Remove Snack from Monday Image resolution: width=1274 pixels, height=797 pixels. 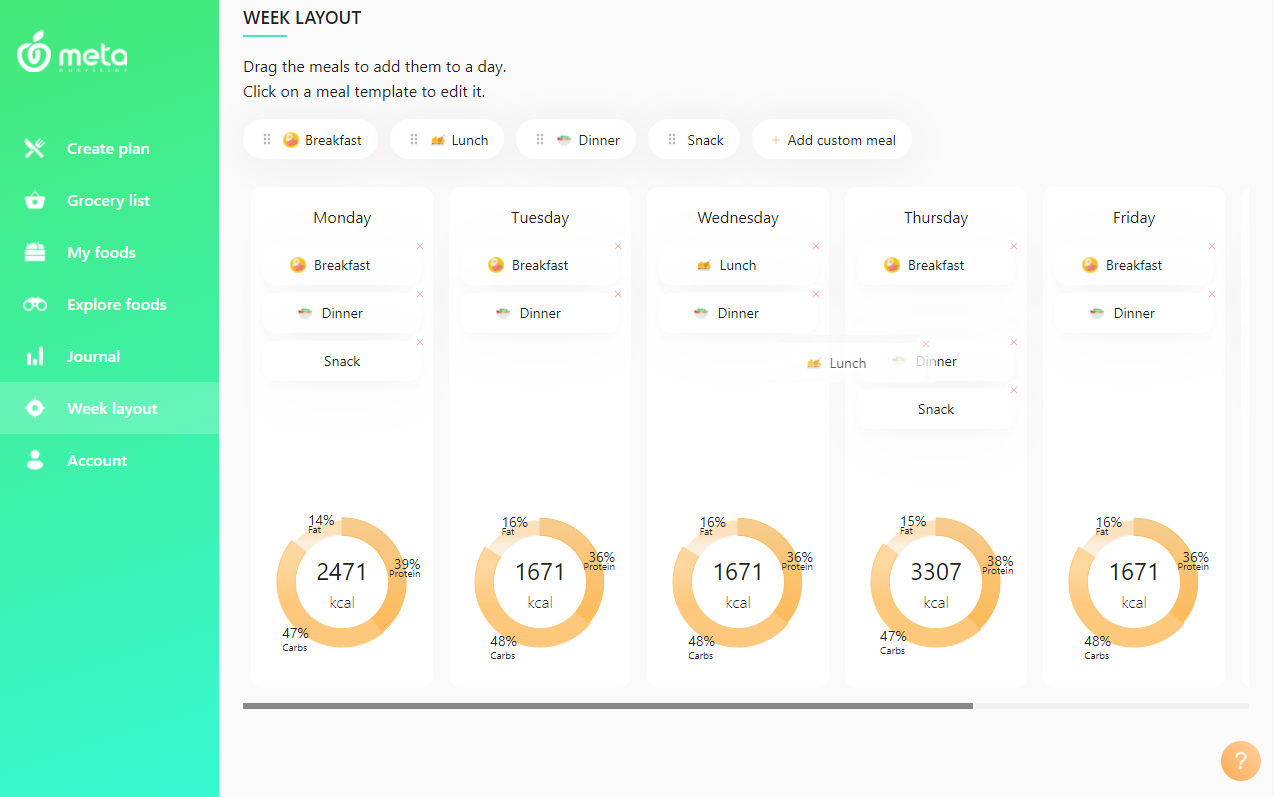pos(420,342)
